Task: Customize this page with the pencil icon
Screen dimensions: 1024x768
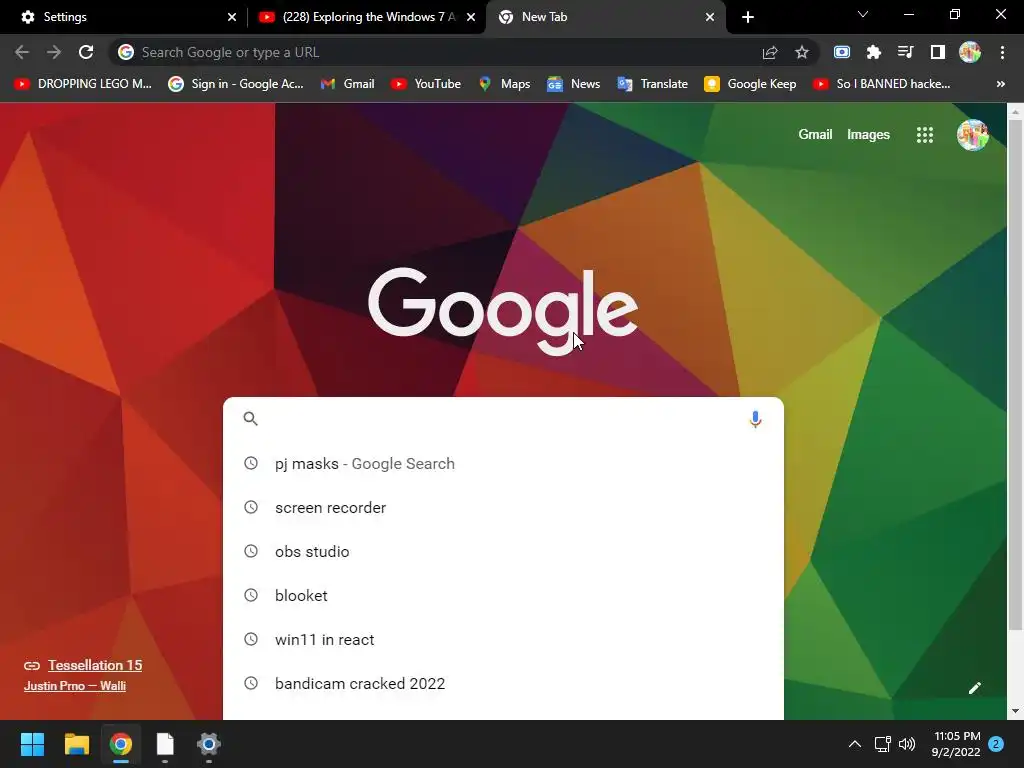Action: pyautogui.click(x=974, y=688)
